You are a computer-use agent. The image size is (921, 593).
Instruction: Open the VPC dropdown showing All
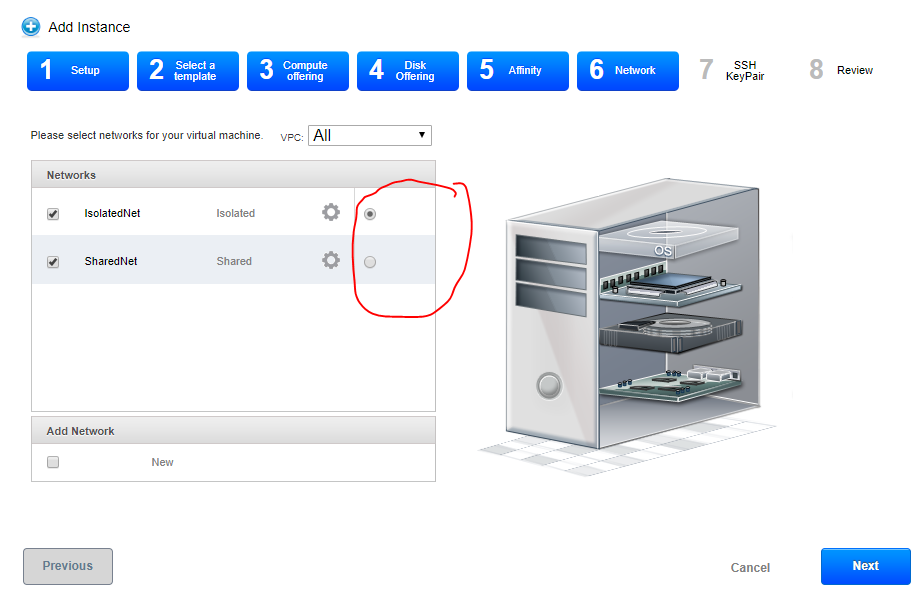tap(369, 136)
